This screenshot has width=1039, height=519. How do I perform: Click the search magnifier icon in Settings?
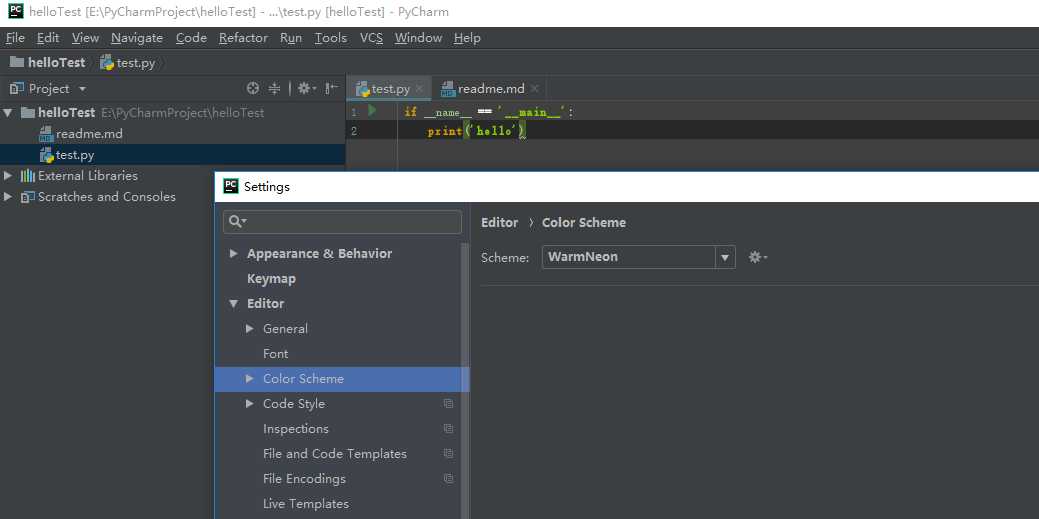click(x=237, y=221)
